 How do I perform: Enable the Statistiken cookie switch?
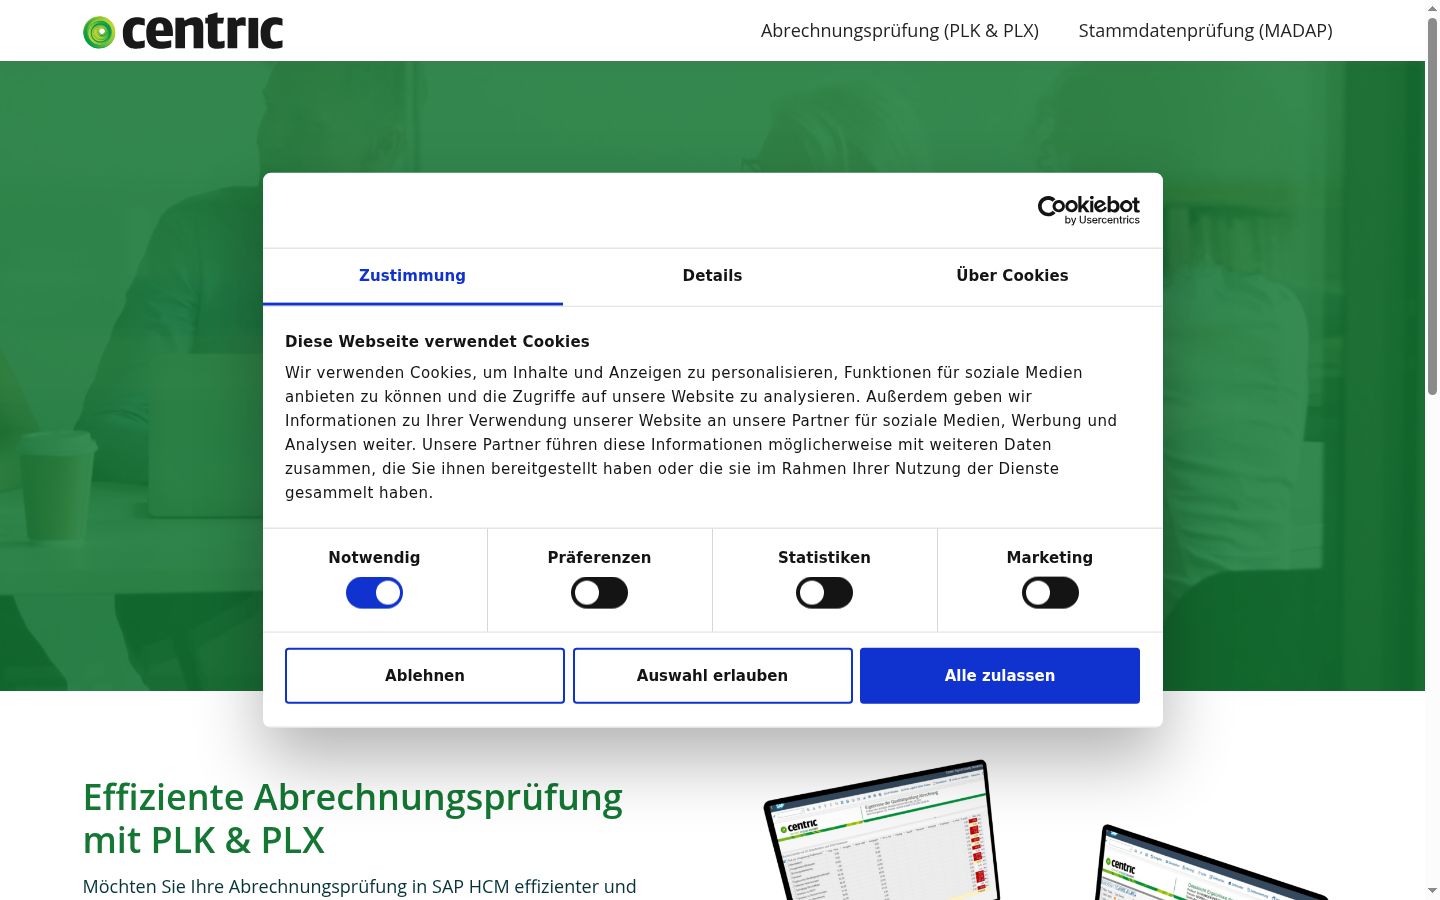point(824,593)
